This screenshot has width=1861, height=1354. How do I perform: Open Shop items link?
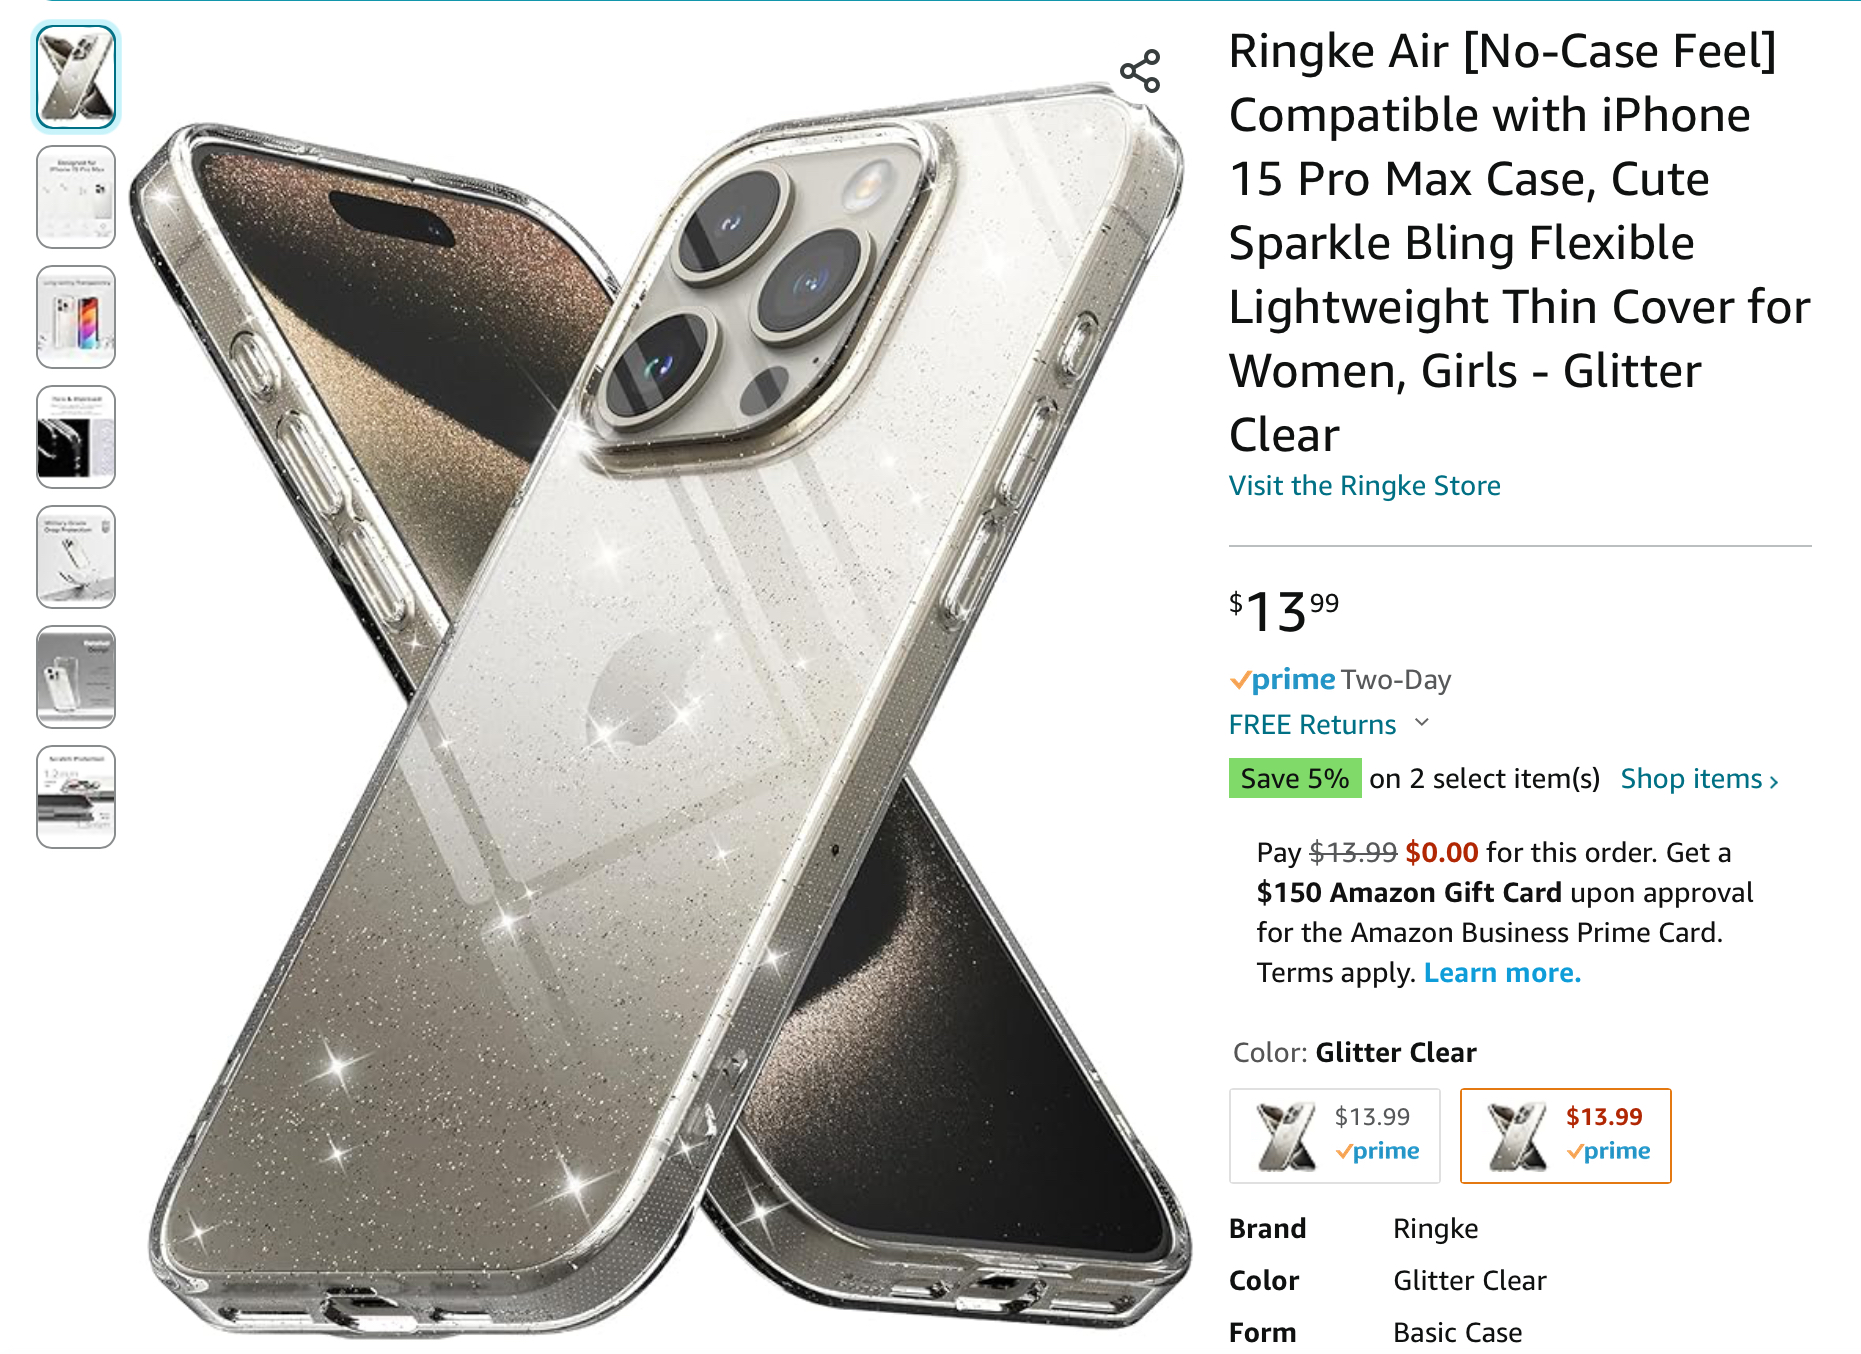pos(1699,778)
